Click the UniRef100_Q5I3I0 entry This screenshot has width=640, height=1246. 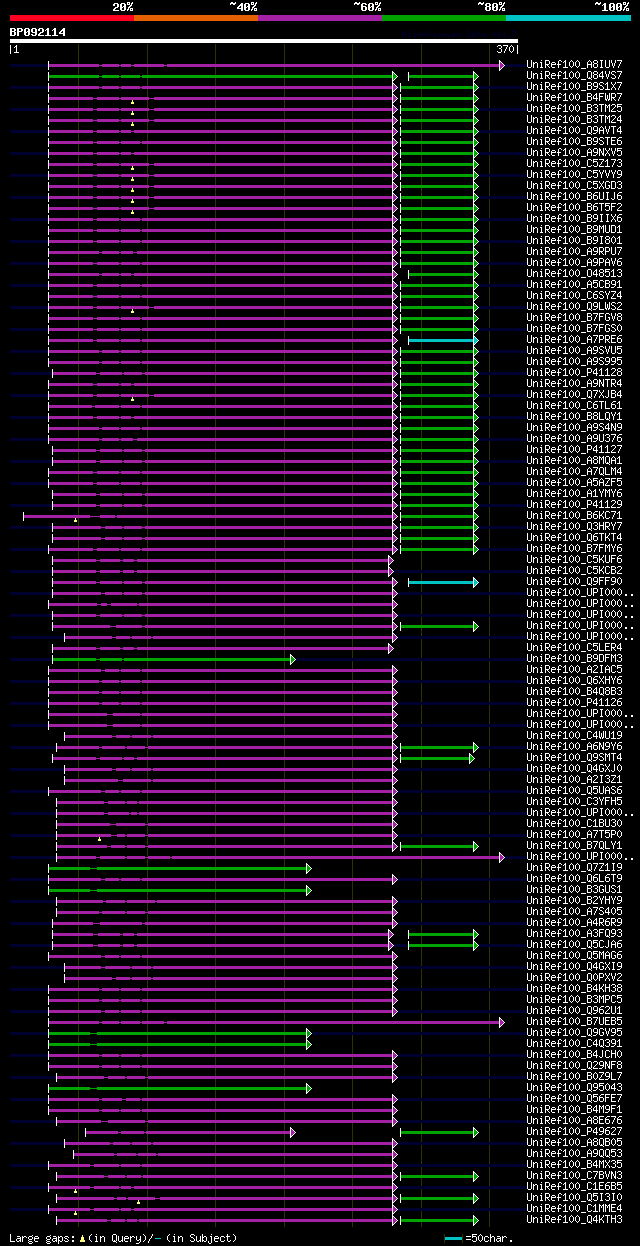click(x=574, y=1198)
